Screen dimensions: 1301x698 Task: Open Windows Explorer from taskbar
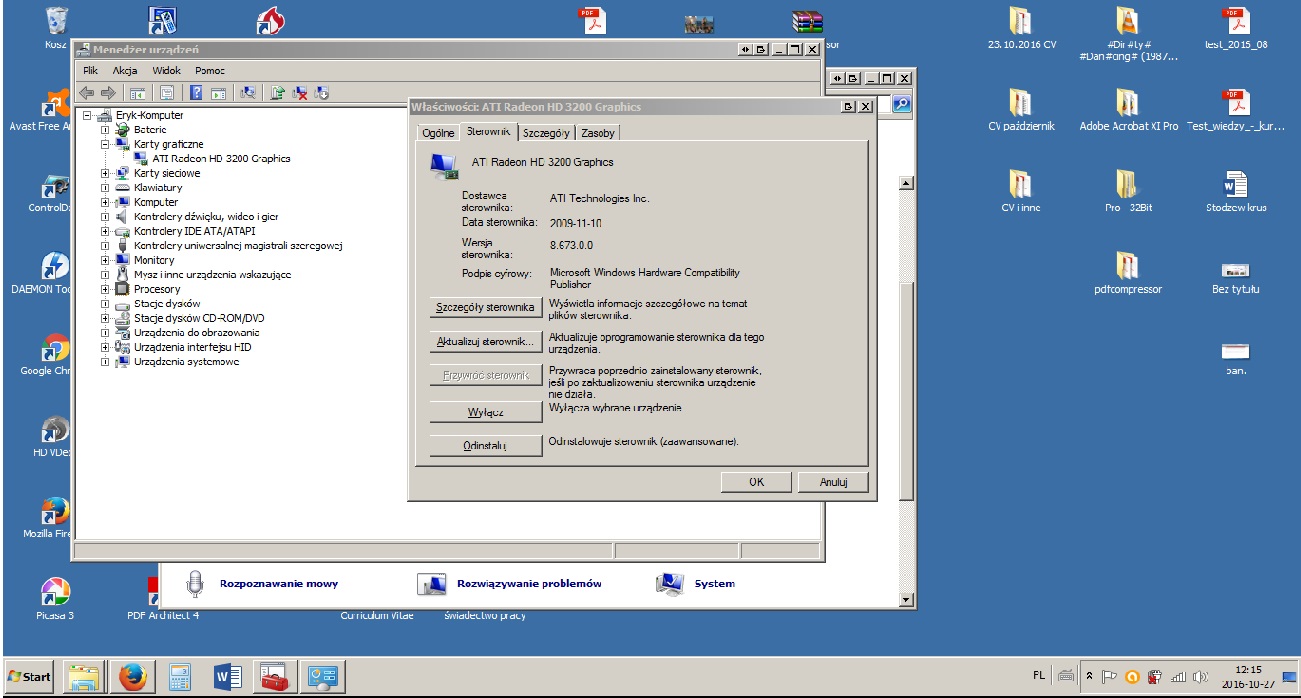[85, 677]
